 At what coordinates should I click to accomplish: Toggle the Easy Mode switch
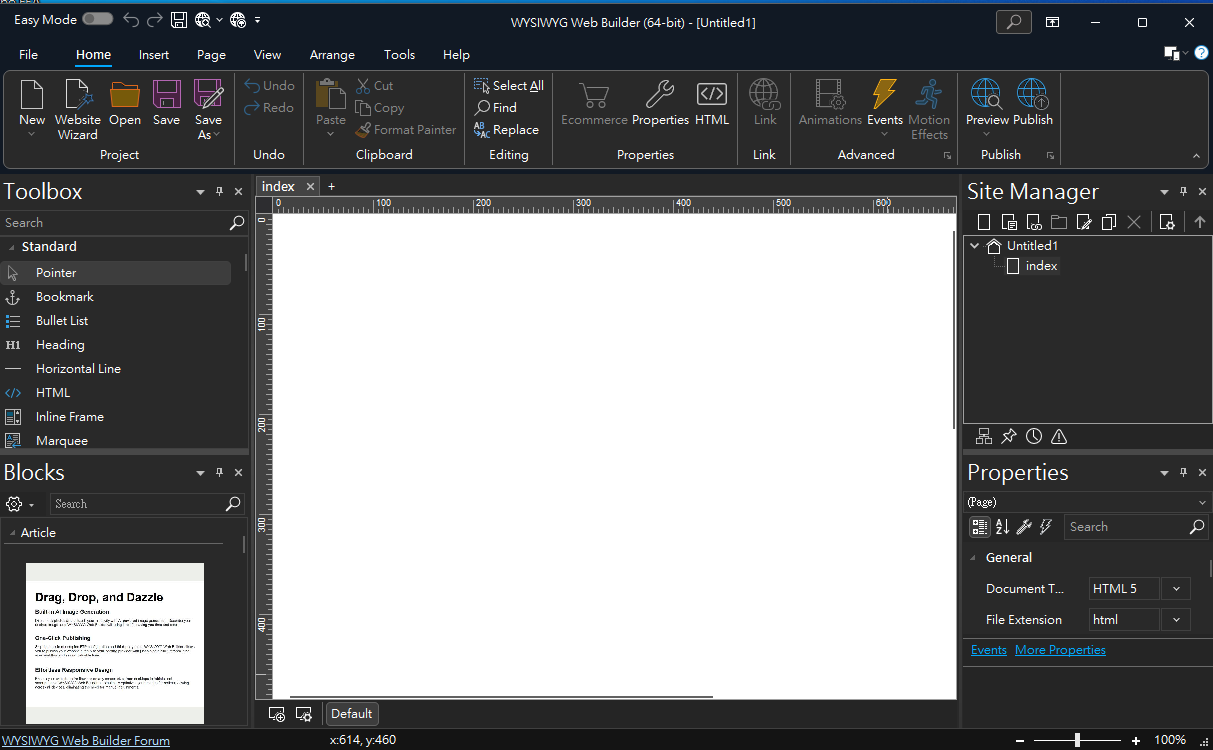pos(97,19)
